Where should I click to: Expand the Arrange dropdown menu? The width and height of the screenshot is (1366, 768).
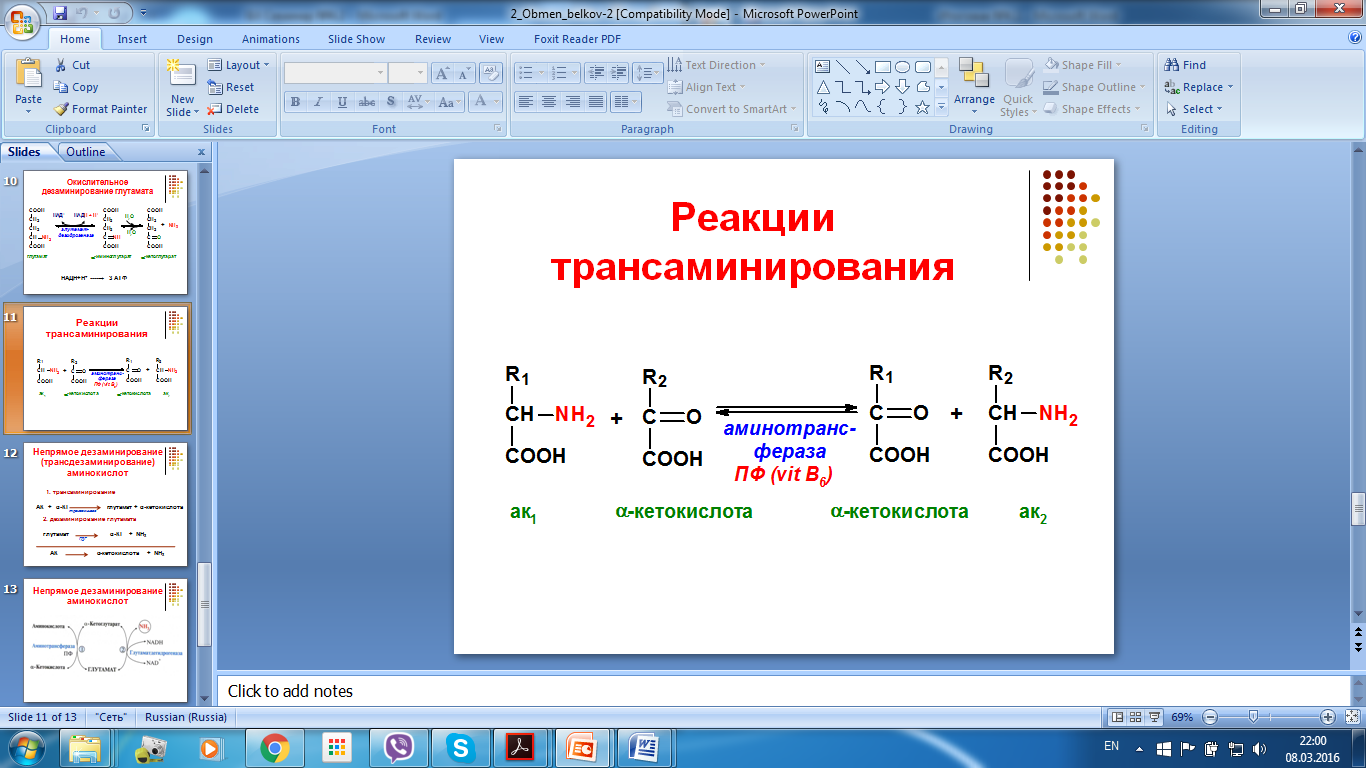973,99
